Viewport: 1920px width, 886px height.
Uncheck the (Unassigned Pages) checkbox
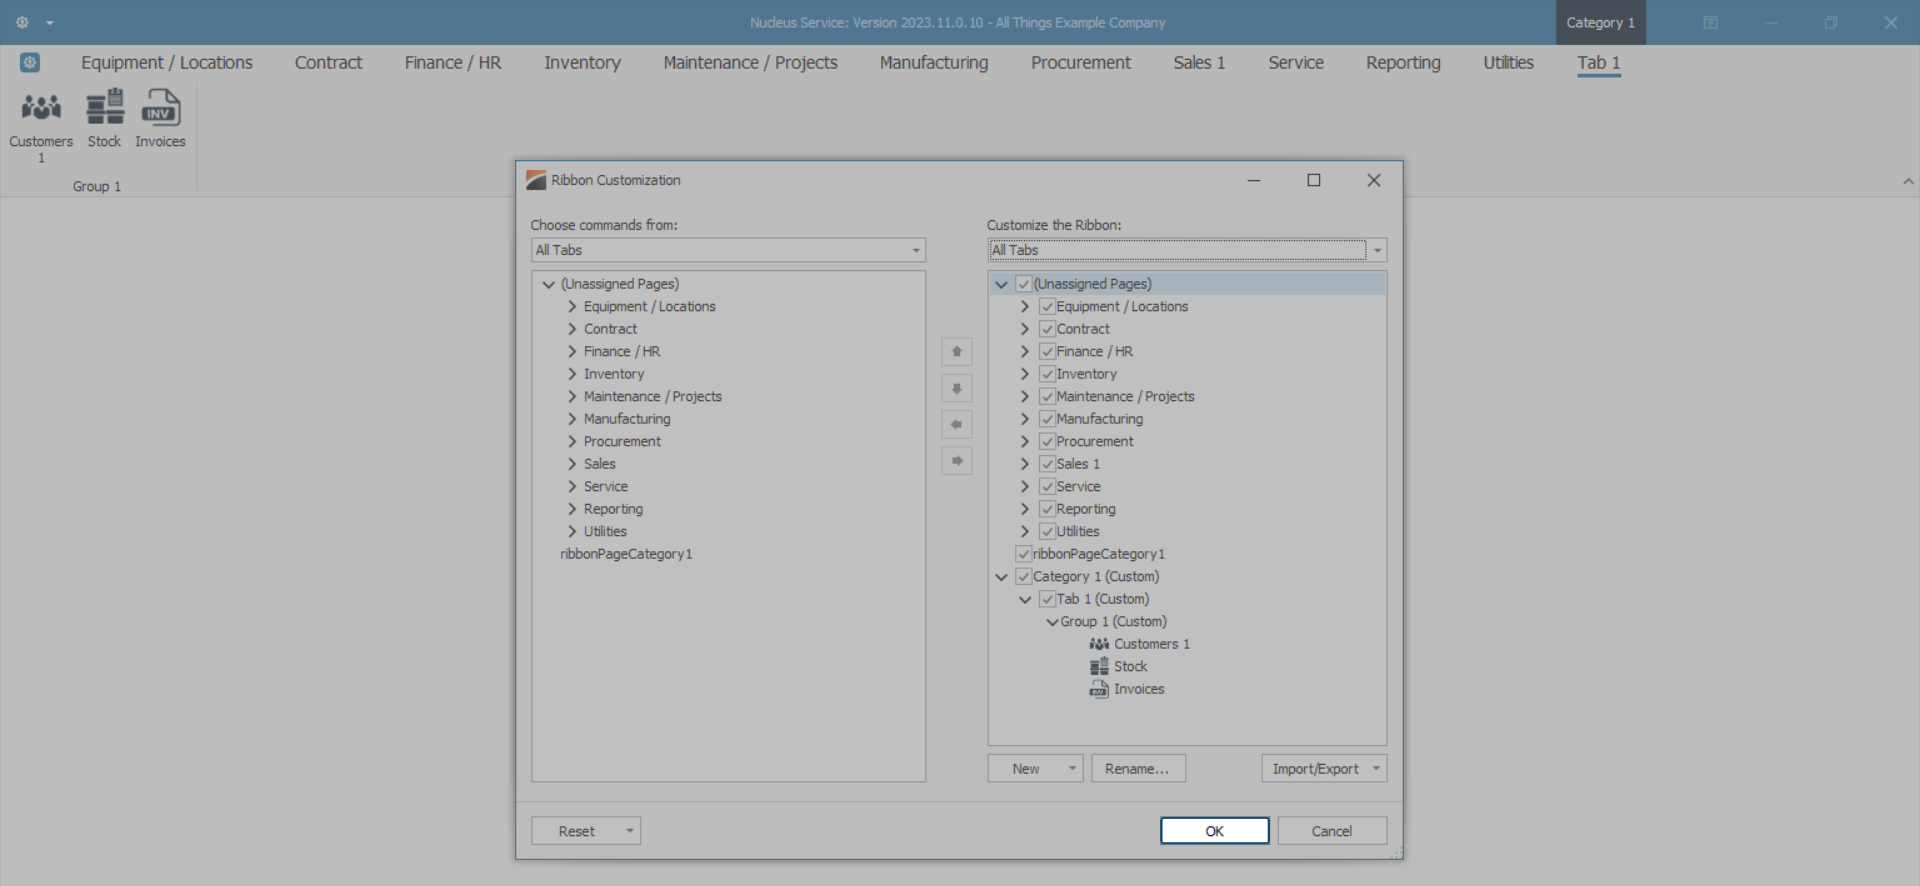(1023, 284)
